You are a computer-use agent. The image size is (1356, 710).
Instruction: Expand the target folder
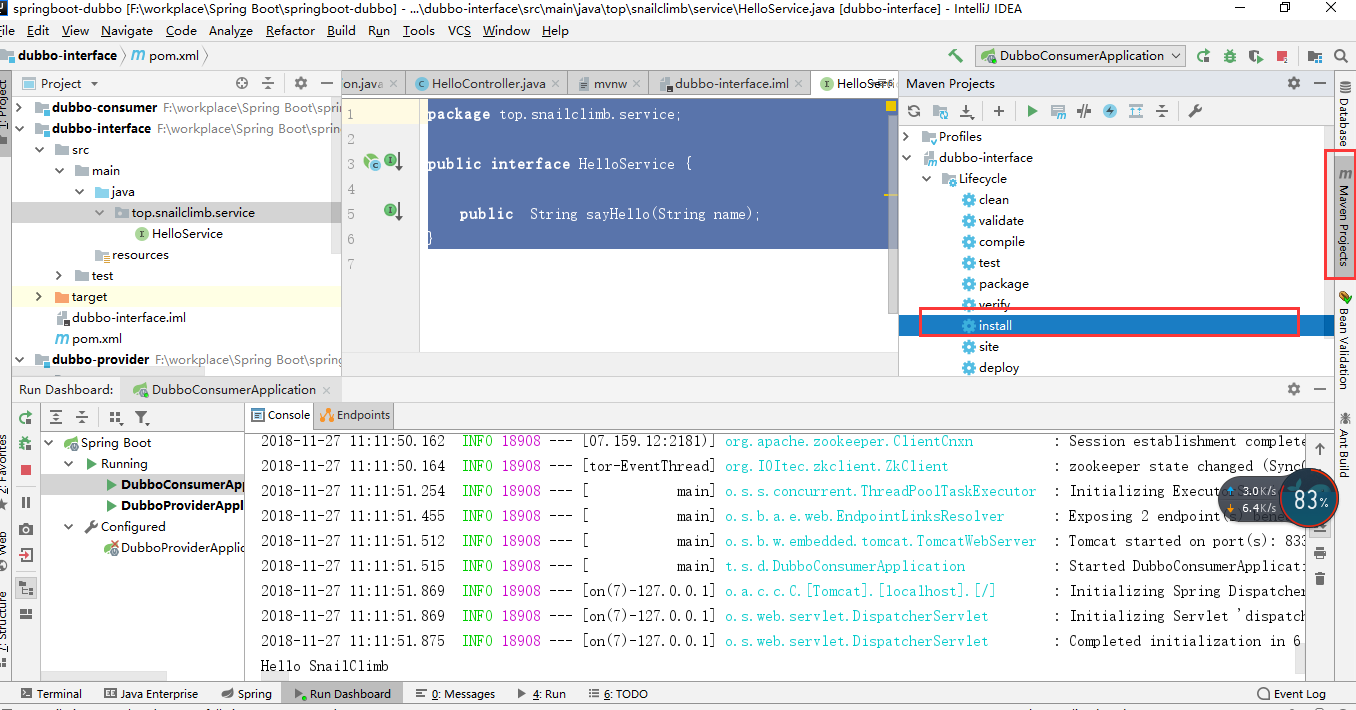click(x=38, y=296)
